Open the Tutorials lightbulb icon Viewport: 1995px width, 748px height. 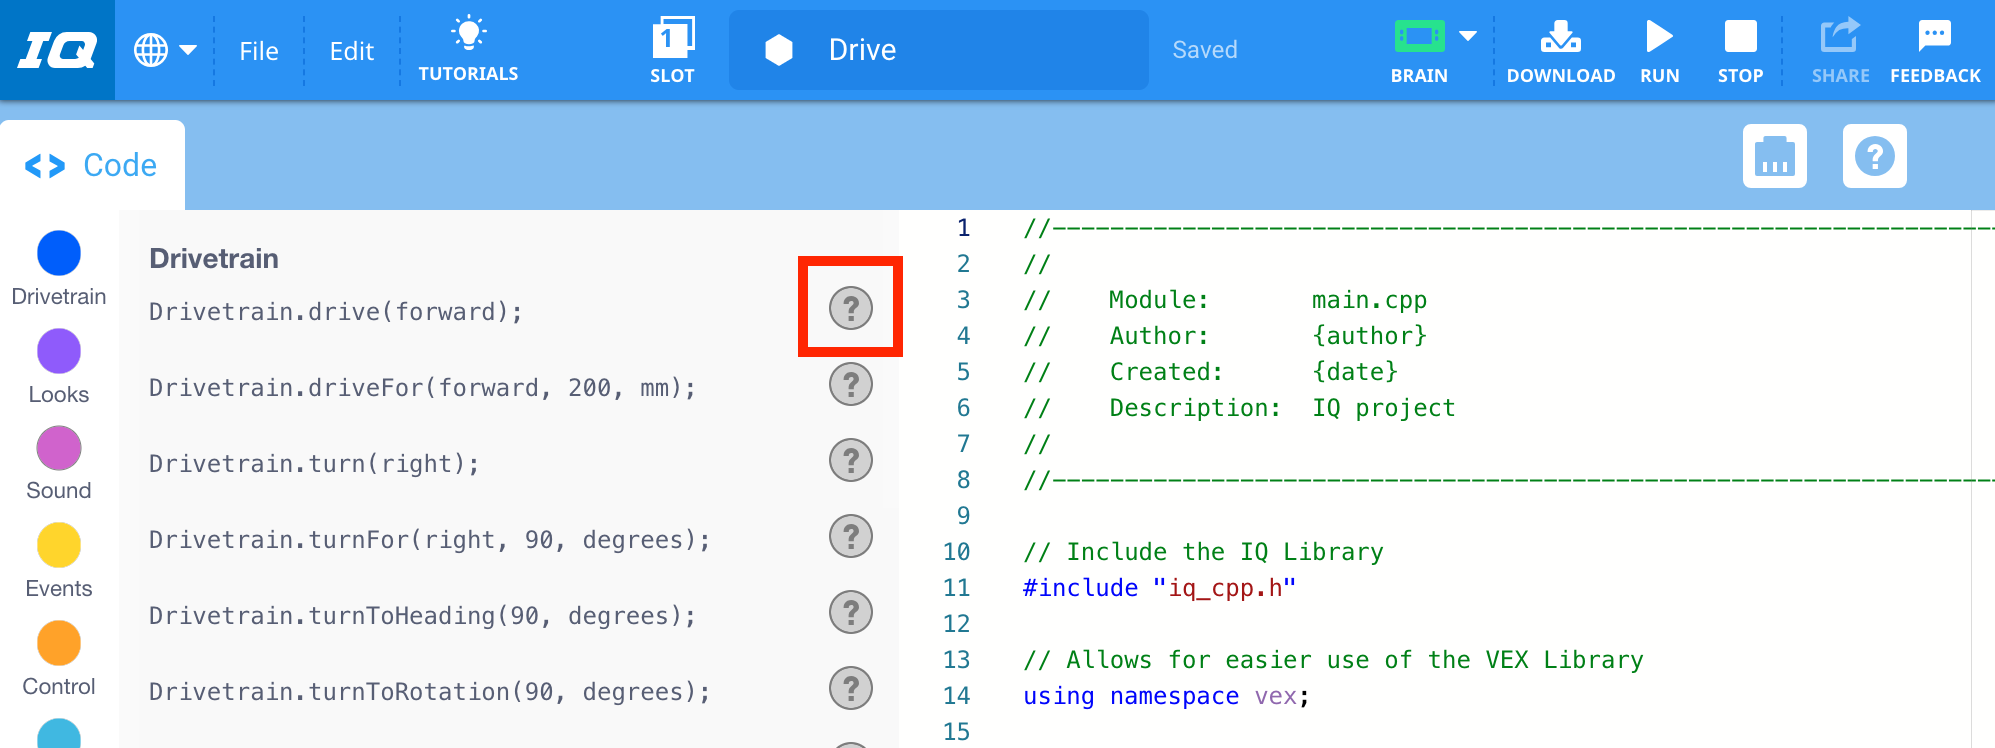click(x=468, y=34)
